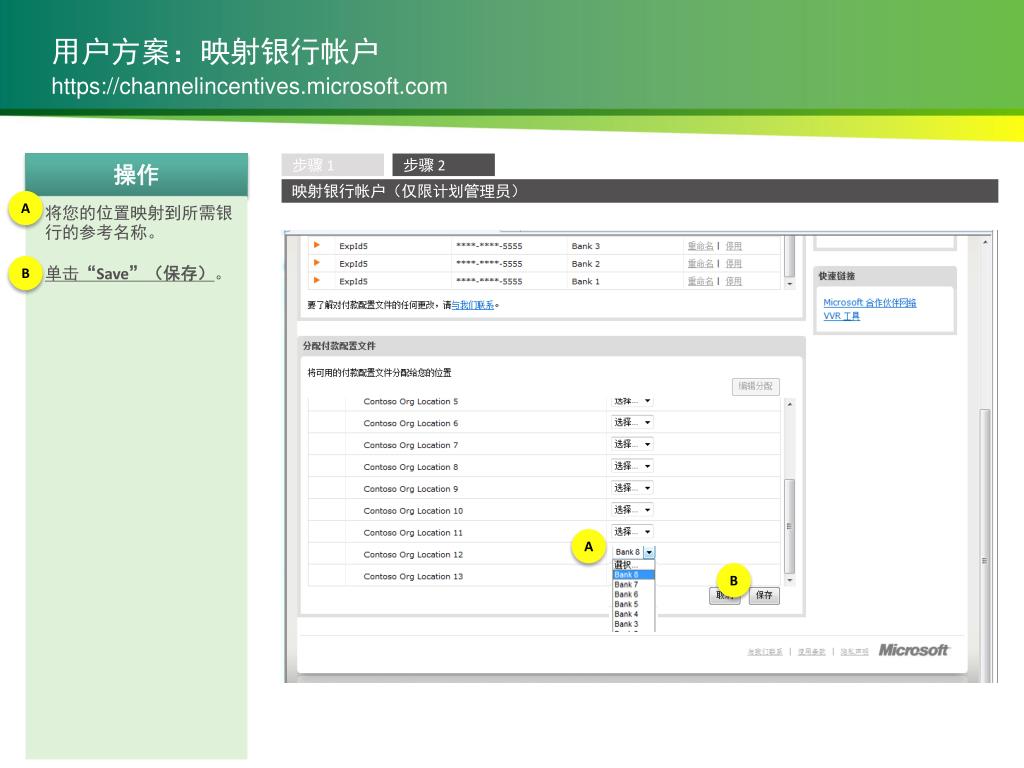Choose Bank 4 from the open dropdown list
The height and width of the screenshot is (768, 1024).
click(x=633, y=614)
